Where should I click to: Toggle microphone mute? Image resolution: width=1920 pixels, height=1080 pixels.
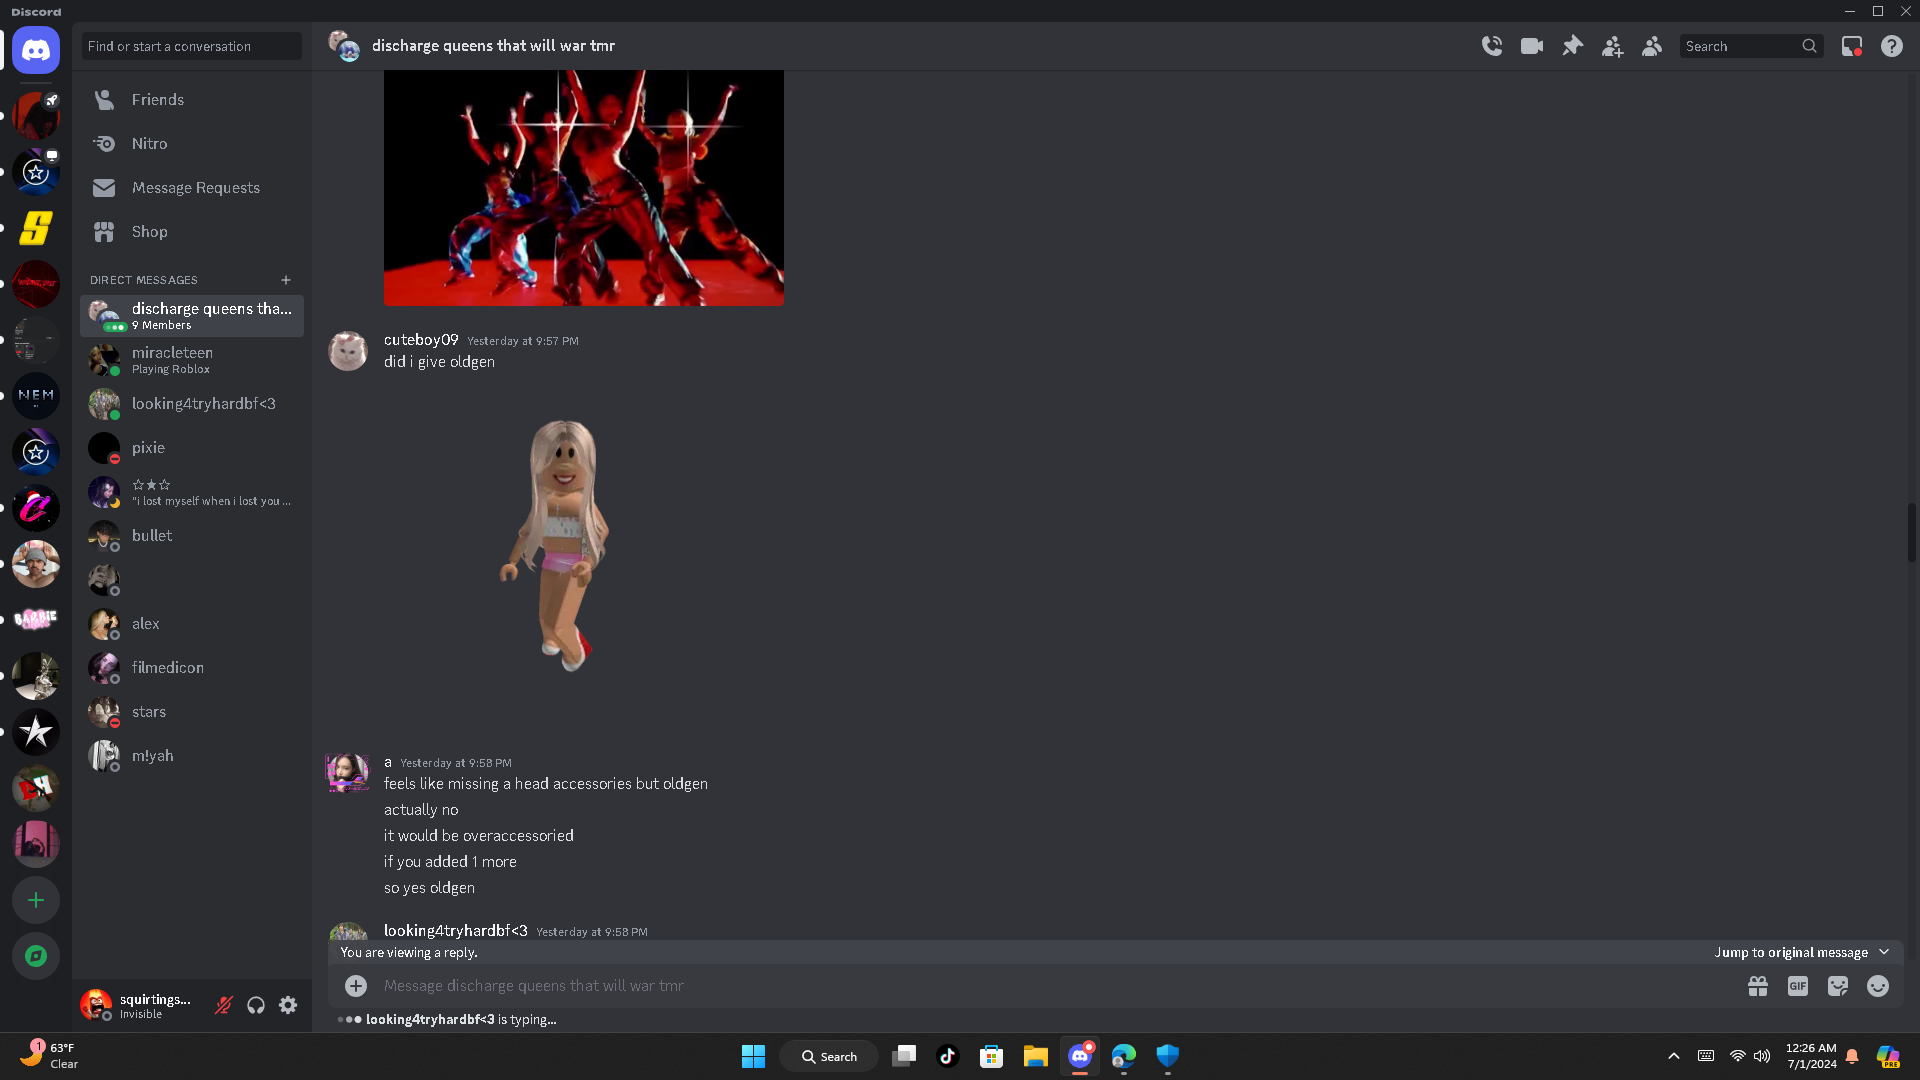(224, 1005)
